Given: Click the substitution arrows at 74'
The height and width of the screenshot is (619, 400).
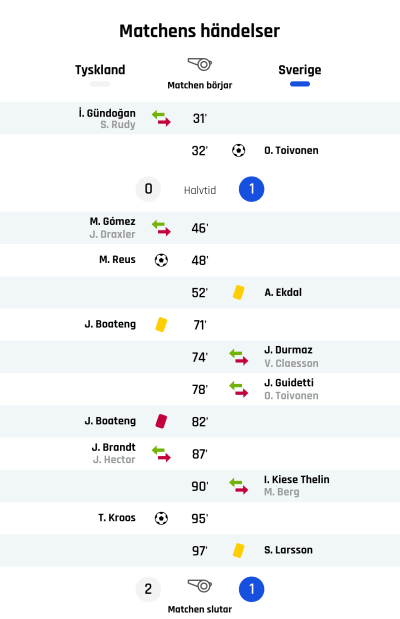Looking at the screenshot, I should pos(238,357).
